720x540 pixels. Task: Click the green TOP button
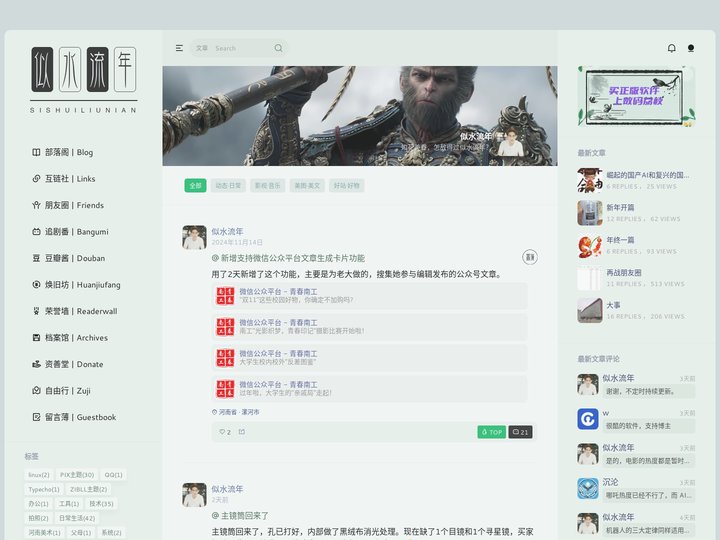pyautogui.click(x=492, y=432)
